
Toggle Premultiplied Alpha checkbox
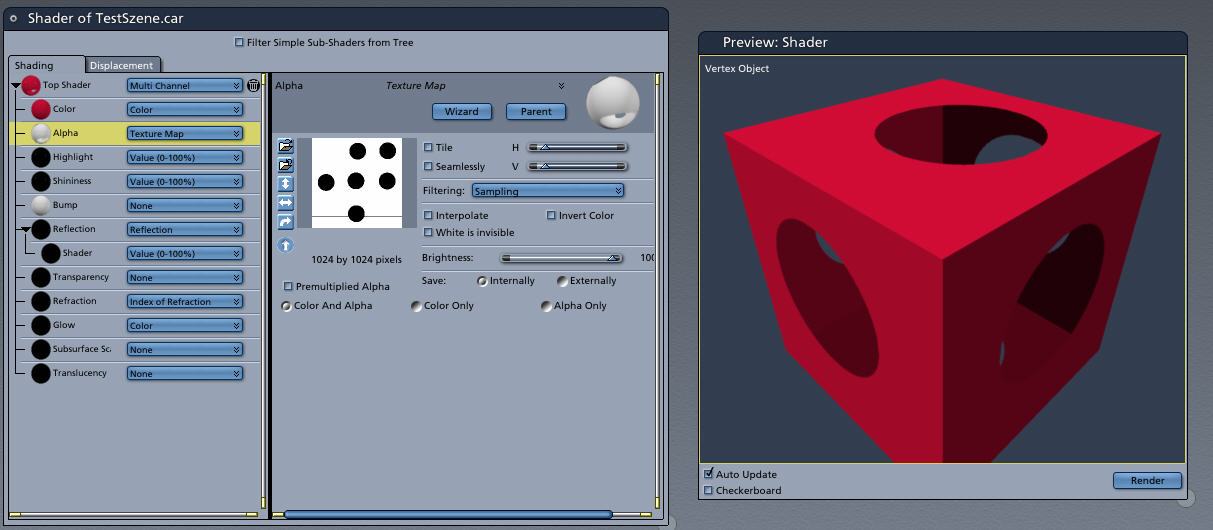tap(289, 286)
